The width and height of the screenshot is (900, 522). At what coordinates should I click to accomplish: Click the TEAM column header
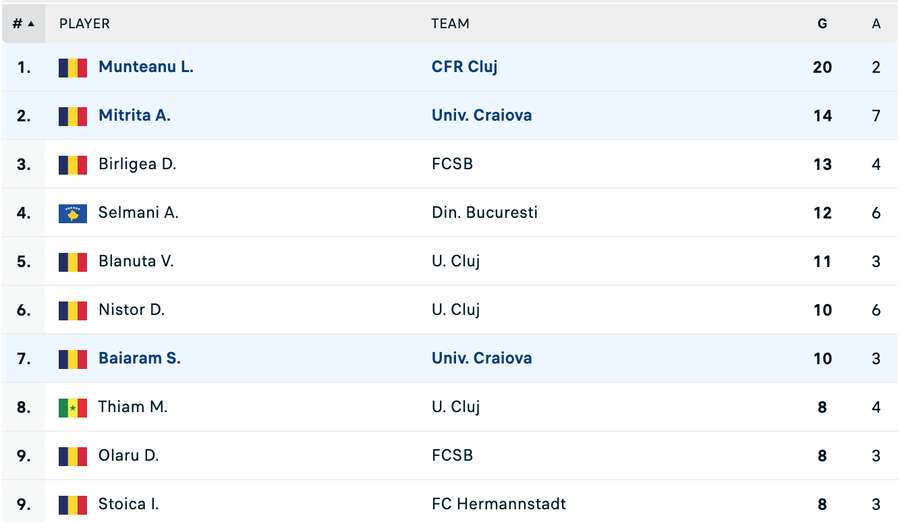(x=450, y=24)
